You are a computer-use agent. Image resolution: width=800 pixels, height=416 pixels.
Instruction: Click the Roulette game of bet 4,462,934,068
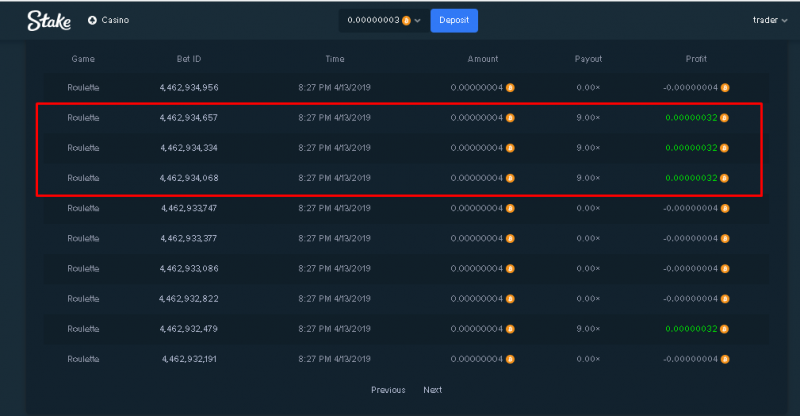[83, 178]
